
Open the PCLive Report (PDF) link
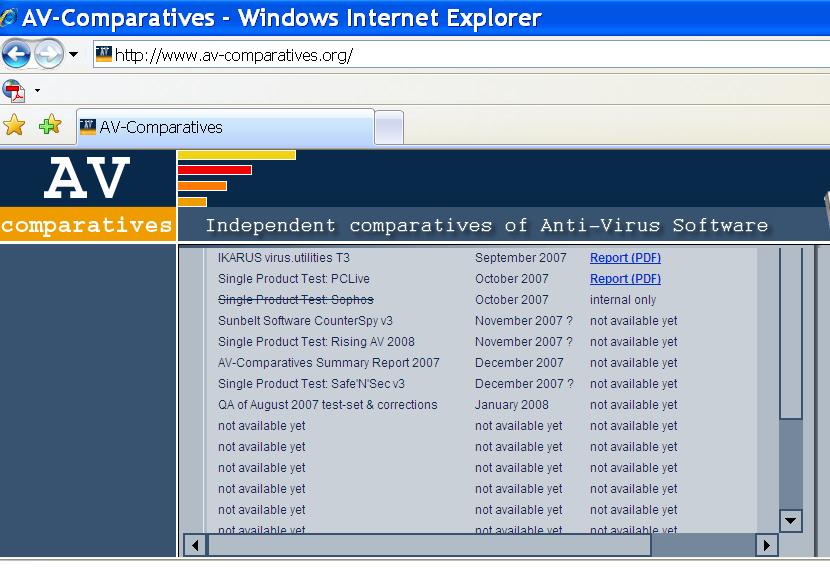(x=625, y=279)
